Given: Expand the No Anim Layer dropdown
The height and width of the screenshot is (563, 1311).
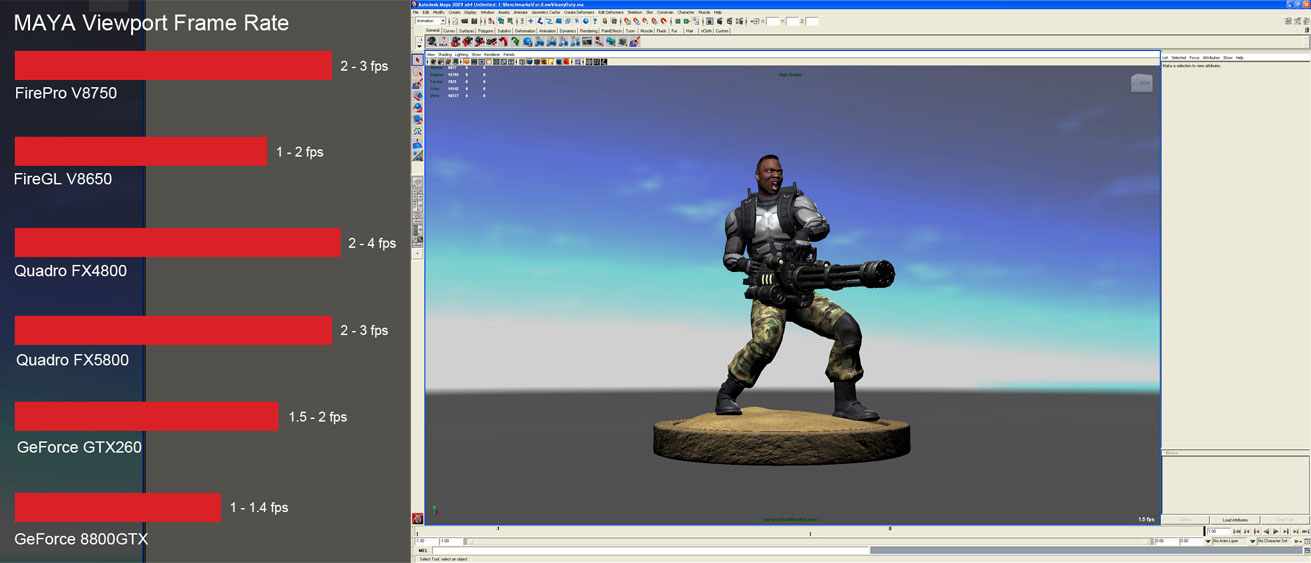Looking at the screenshot, I should click(1230, 541).
